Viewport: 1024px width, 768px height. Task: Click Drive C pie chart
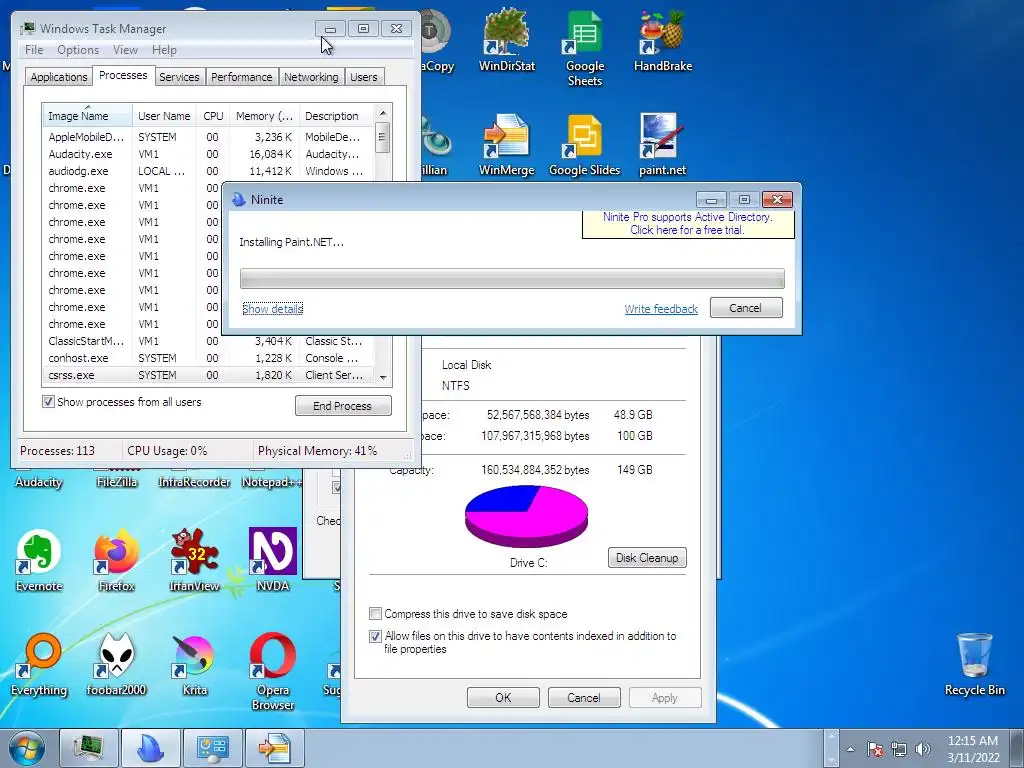point(526,516)
